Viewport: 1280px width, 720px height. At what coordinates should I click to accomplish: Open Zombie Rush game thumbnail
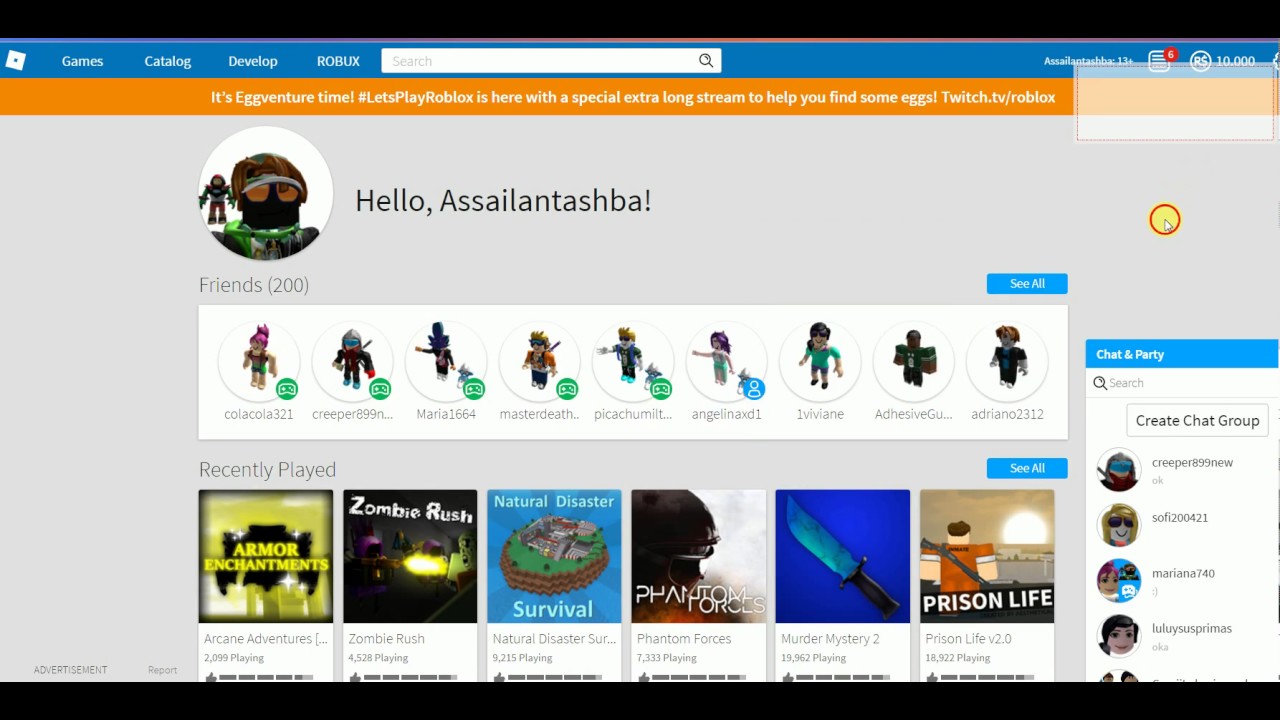coord(410,556)
